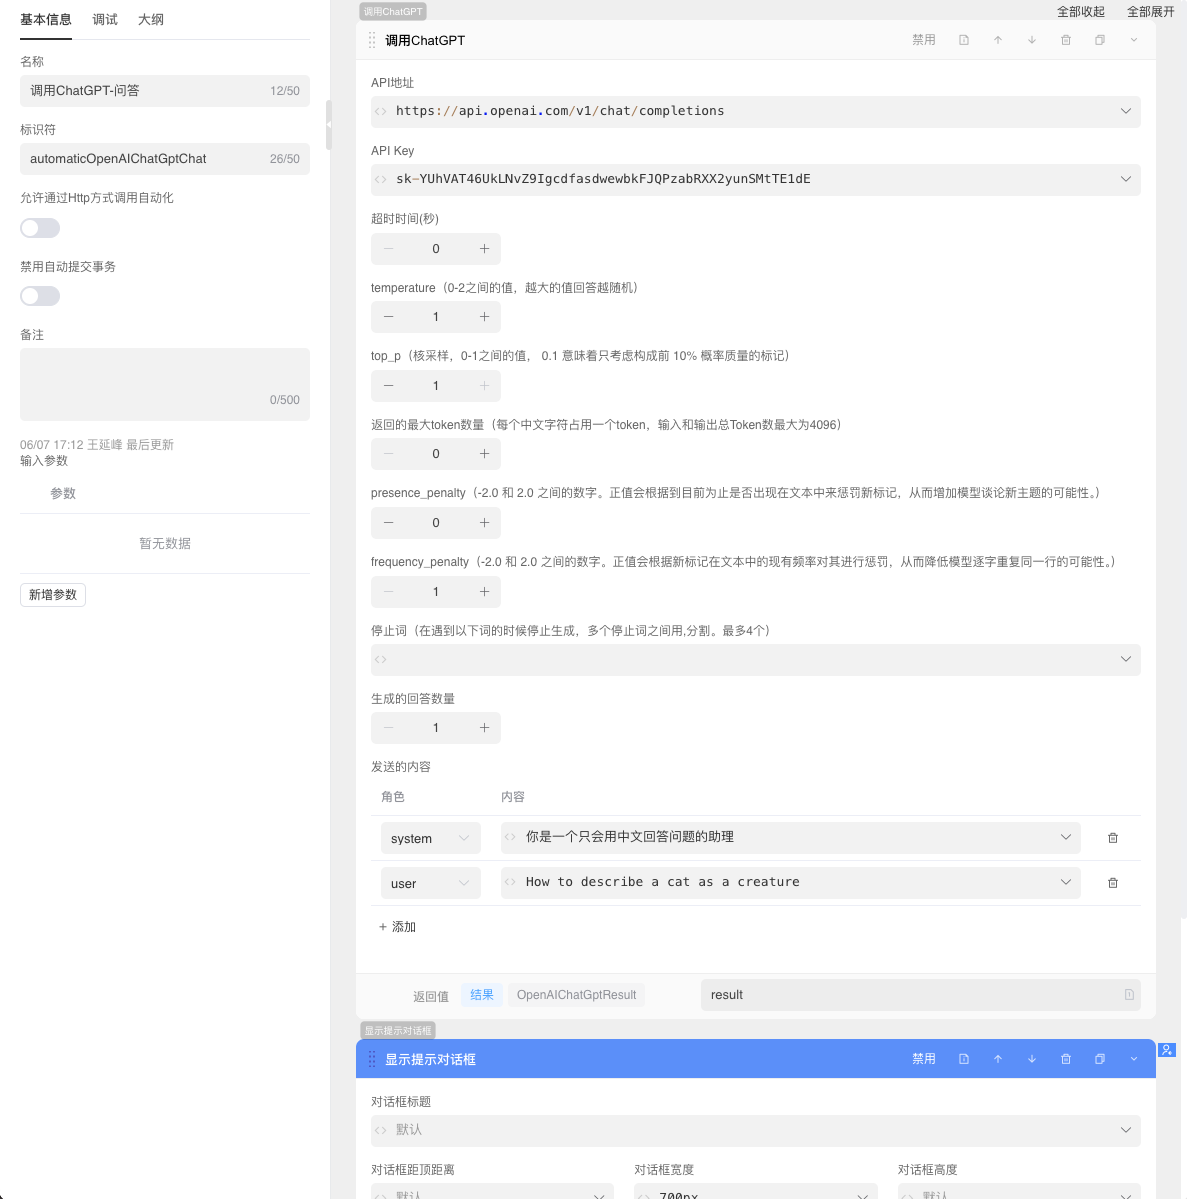Open note icon on 显示提示对话框 header
Viewport: 1187px width, 1199px height.
(x=964, y=1059)
